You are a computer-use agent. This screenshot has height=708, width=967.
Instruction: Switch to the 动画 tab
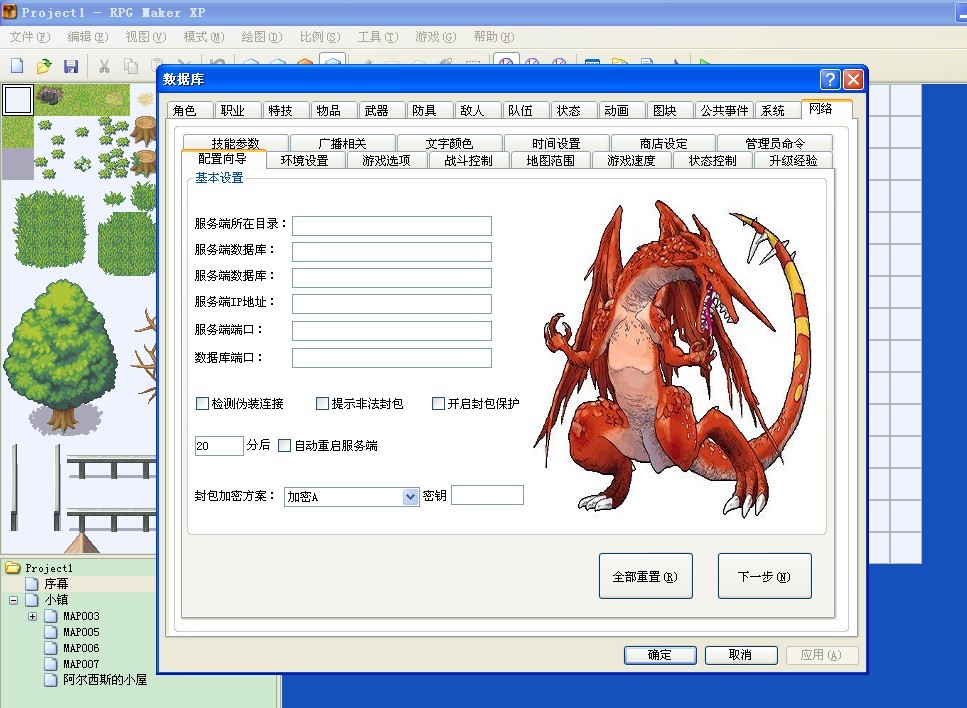click(622, 110)
